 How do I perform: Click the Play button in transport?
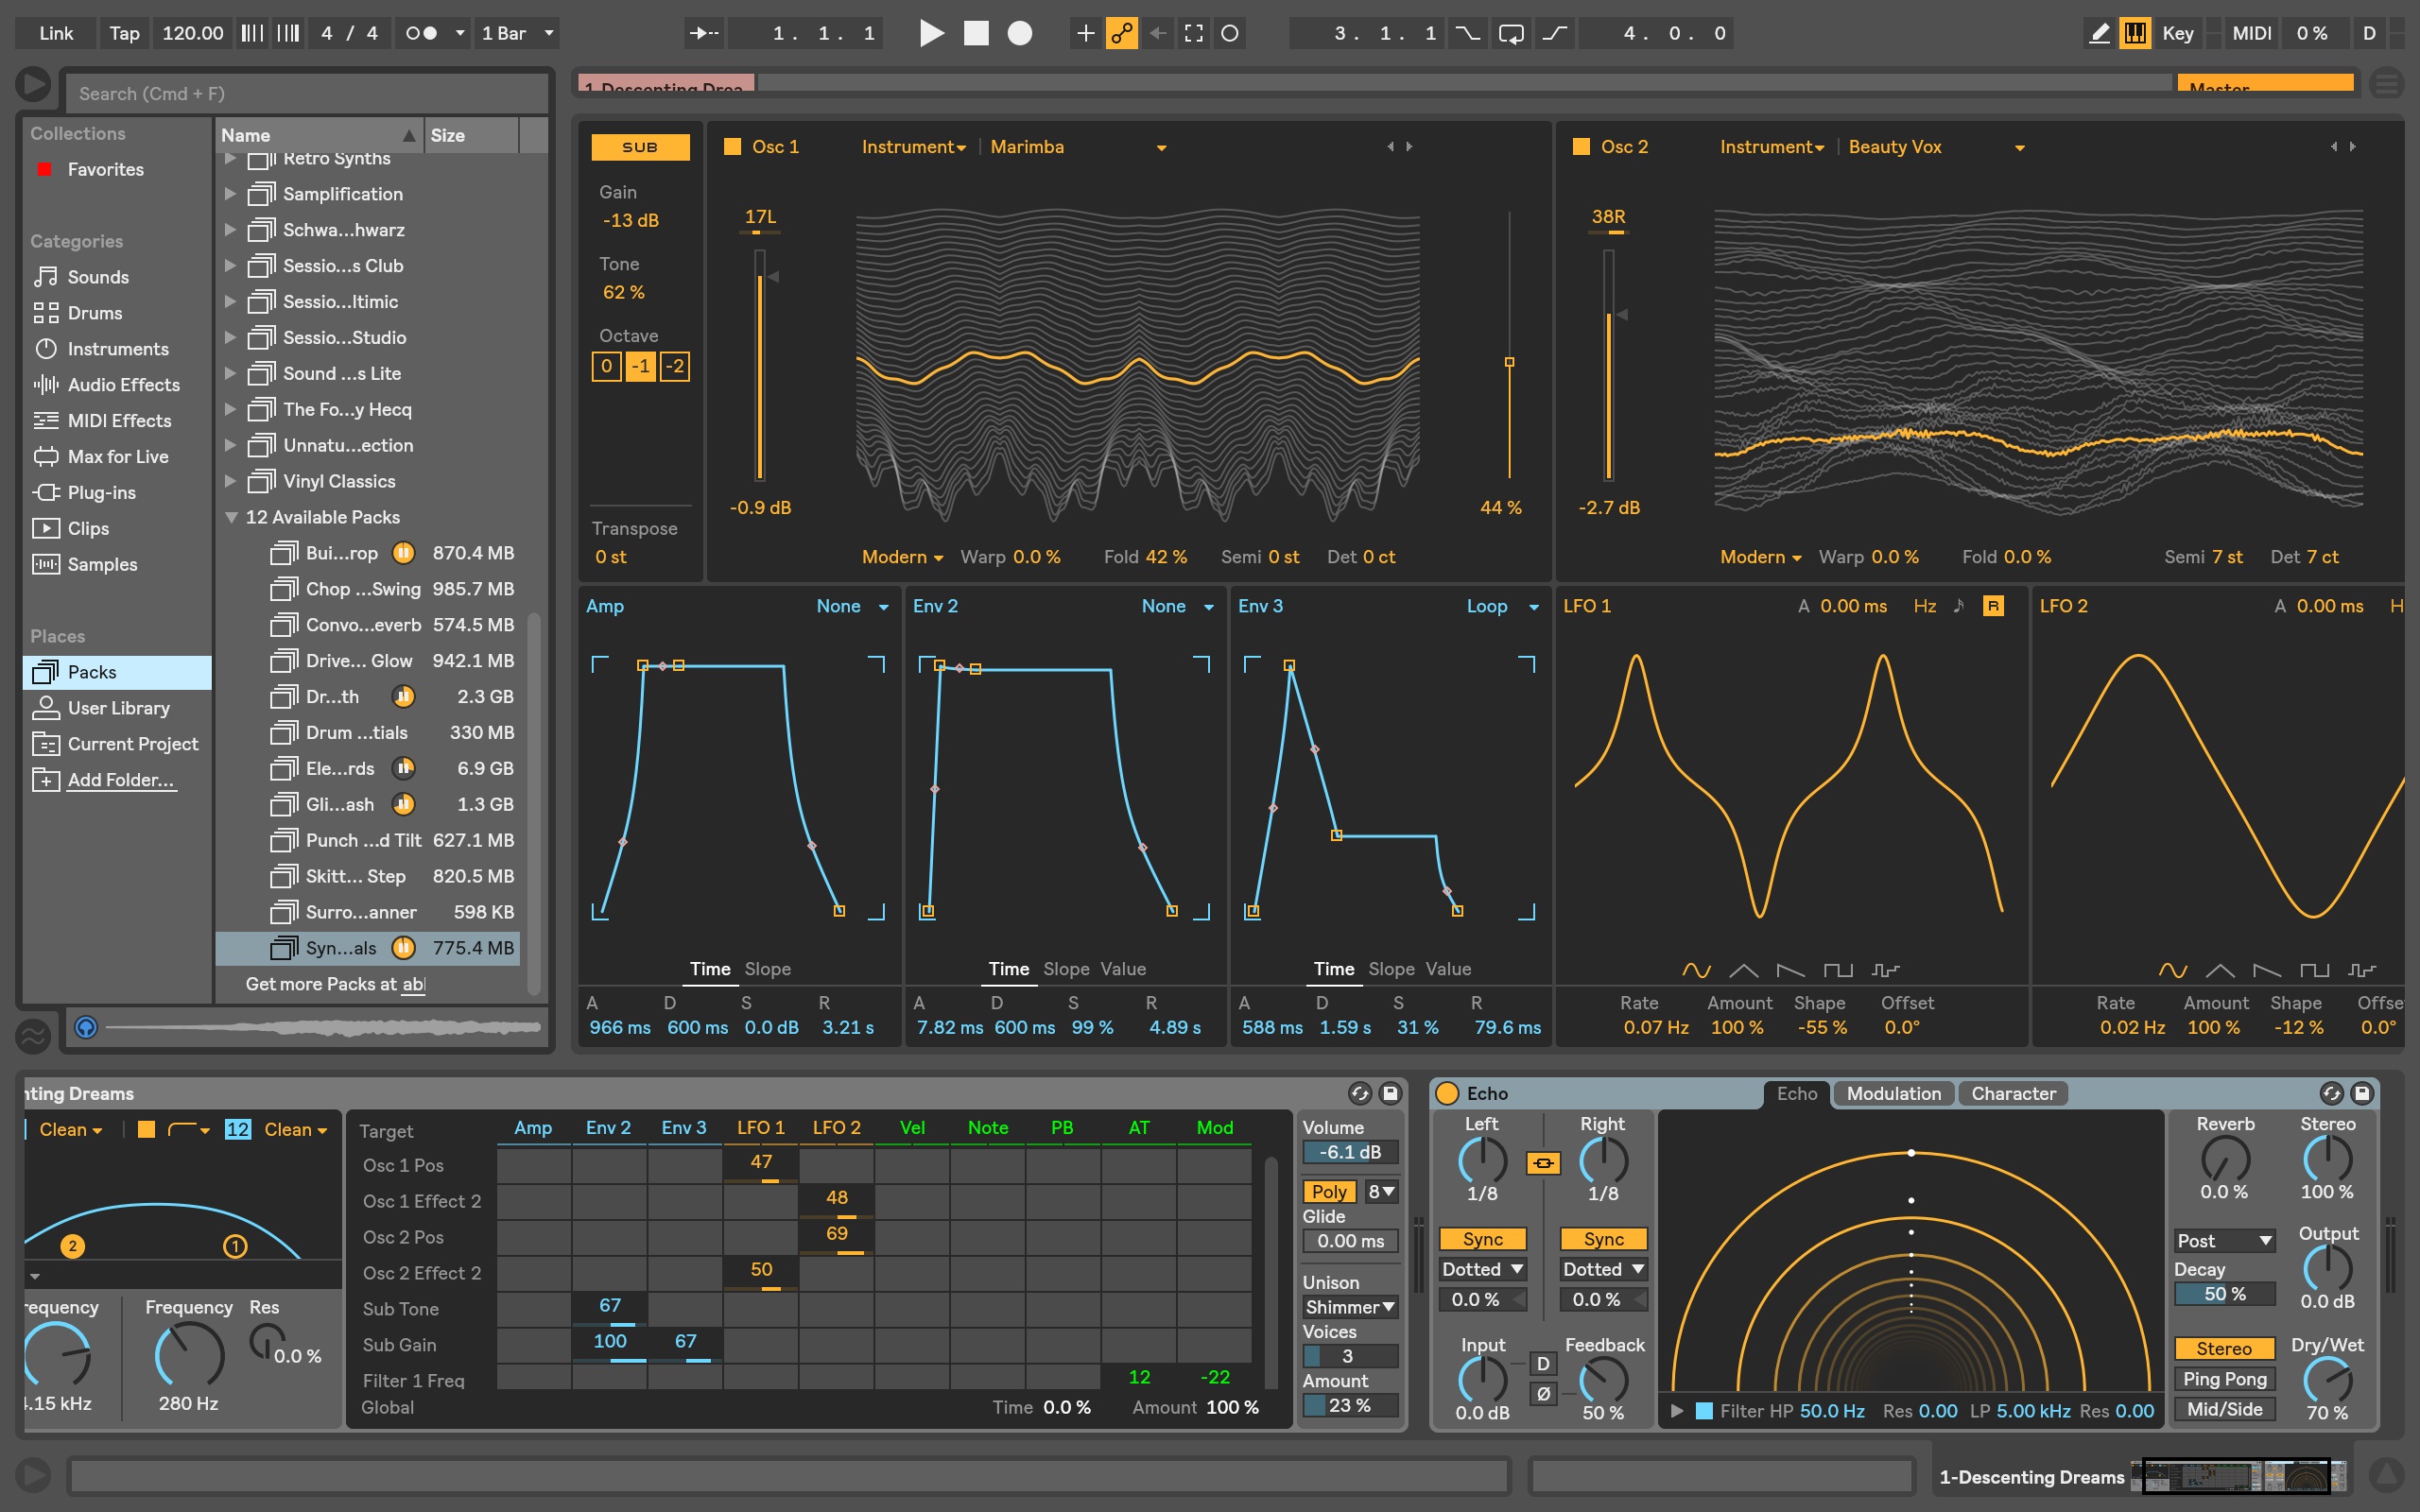coord(931,33)
